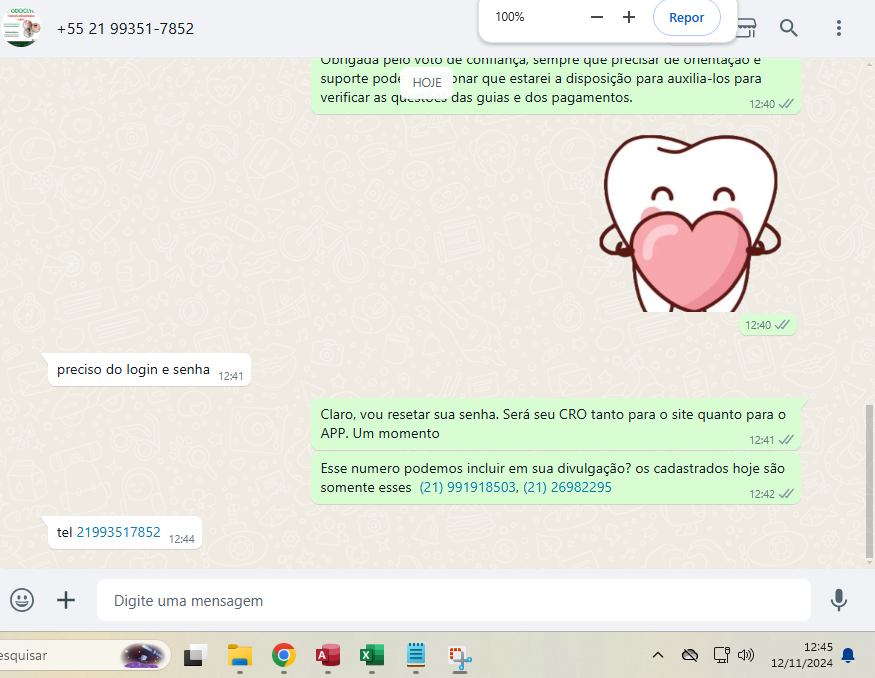This screenshot has height=678, width=875.
Task: Open the emoji picker
Action: [22, 600]
